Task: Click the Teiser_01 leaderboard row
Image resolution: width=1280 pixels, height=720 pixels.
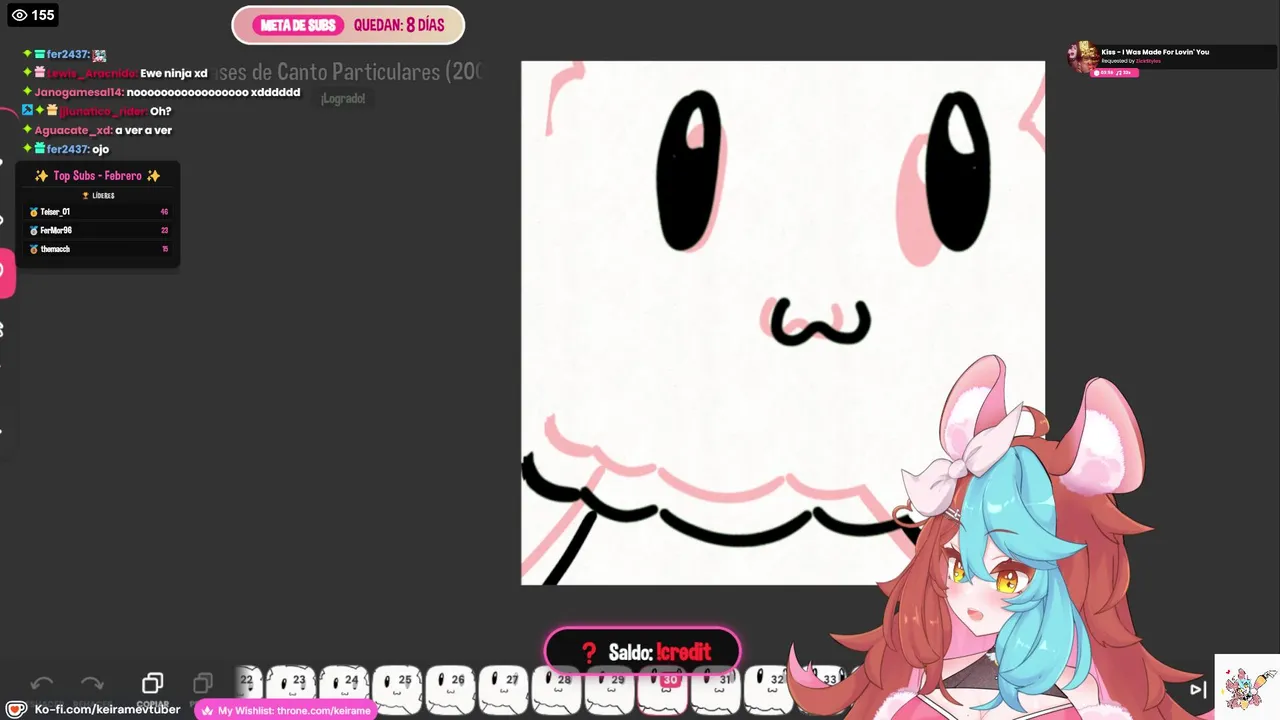Action: [98, 212]
